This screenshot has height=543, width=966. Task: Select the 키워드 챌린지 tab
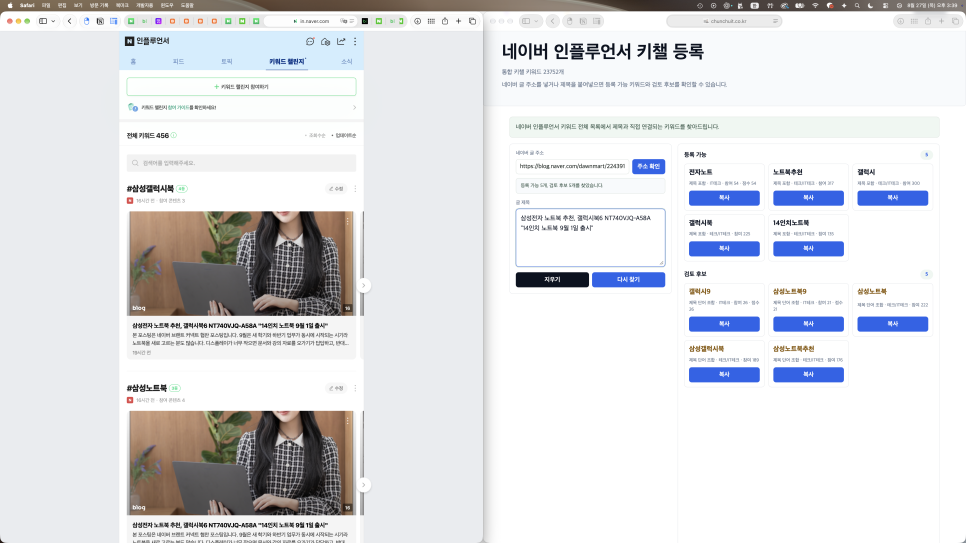pyautogui.click(x=287, y=62)
